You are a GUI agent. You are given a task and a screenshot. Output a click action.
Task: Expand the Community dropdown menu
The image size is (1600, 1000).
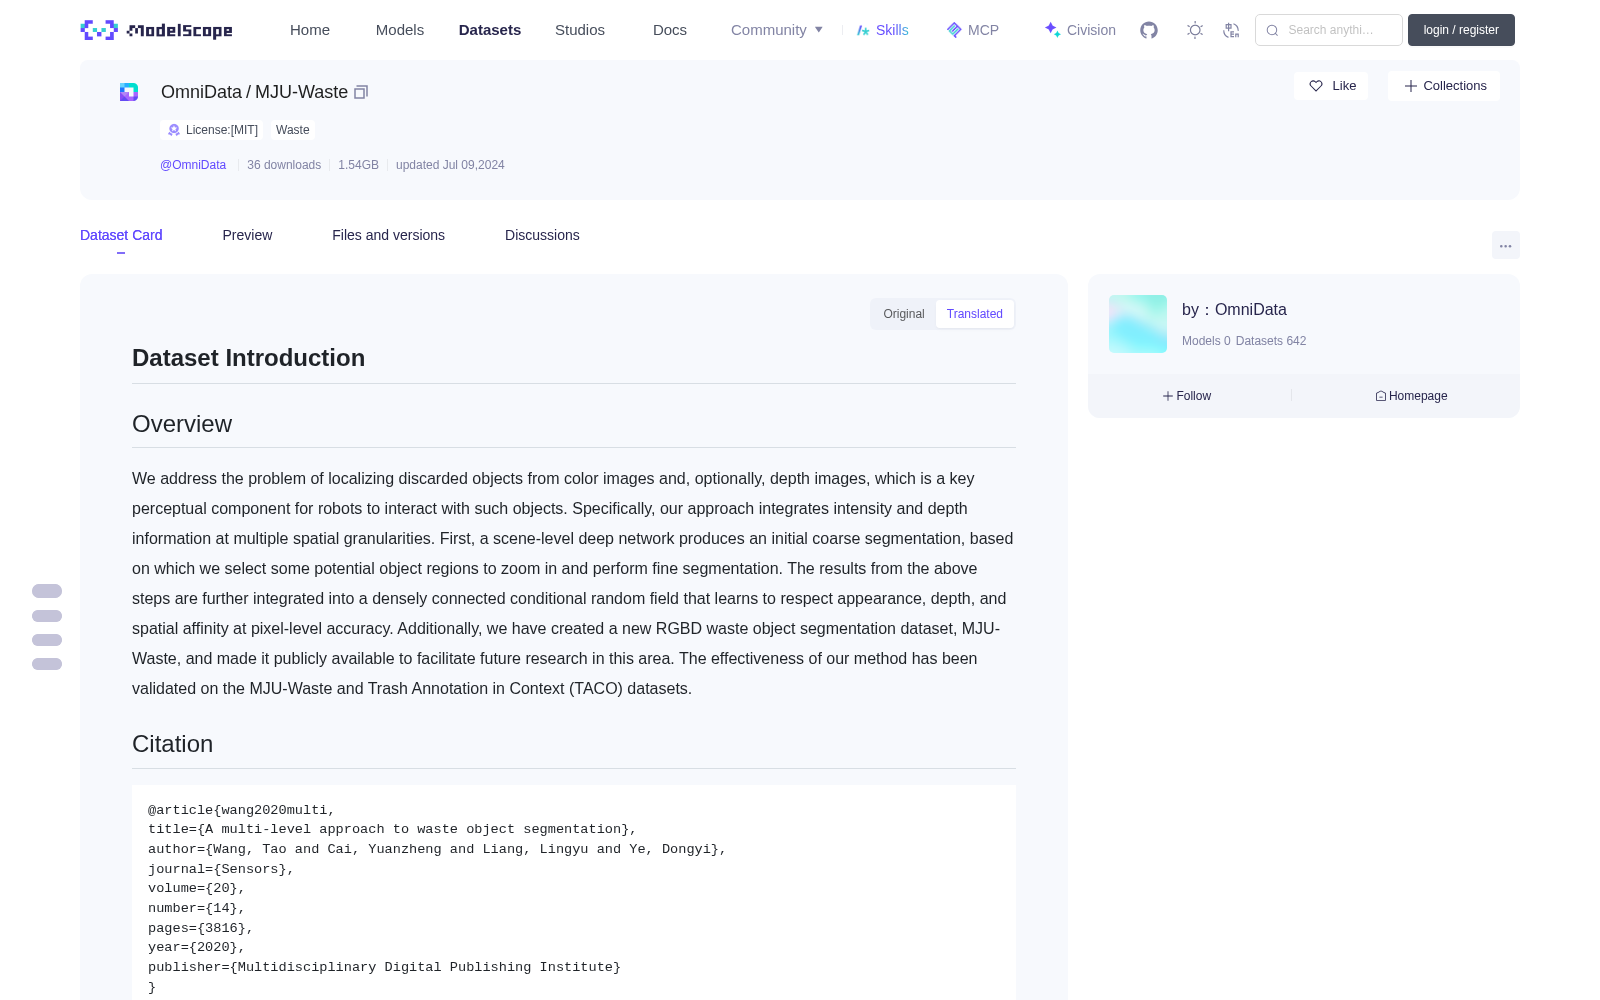777,30
